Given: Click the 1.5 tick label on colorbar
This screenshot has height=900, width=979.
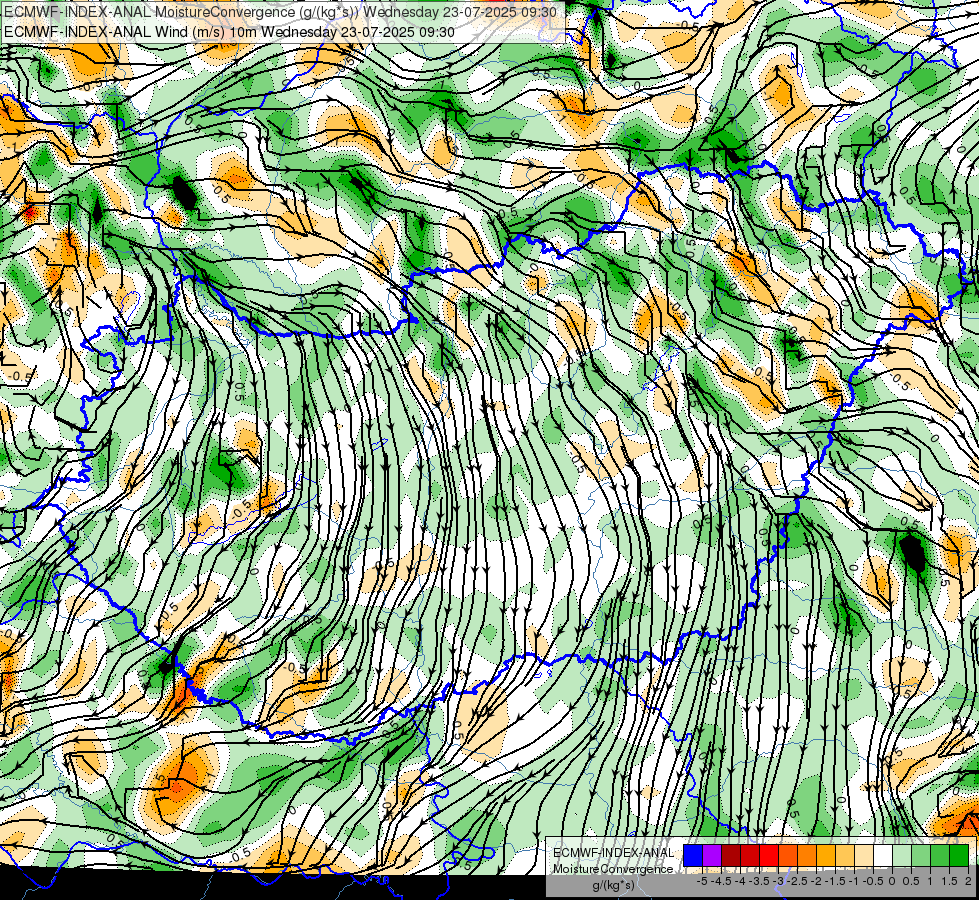Looking at the screenshot, I should pos(950,881).
